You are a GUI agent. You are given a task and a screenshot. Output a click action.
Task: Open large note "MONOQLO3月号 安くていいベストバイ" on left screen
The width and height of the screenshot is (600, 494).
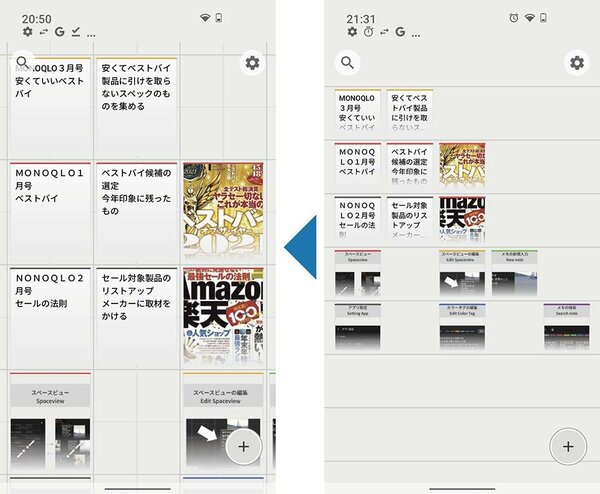(x=50, y=108)
